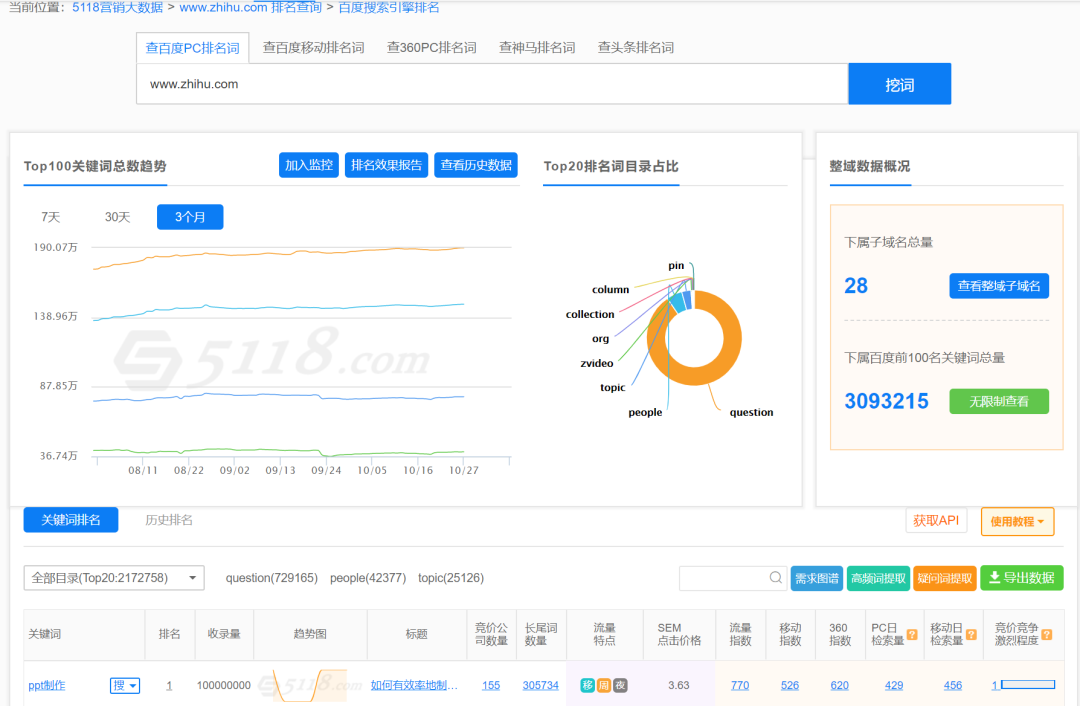Select the 关键词排名 tab
The image size is (1080, 706).
(x=71, y=520)
